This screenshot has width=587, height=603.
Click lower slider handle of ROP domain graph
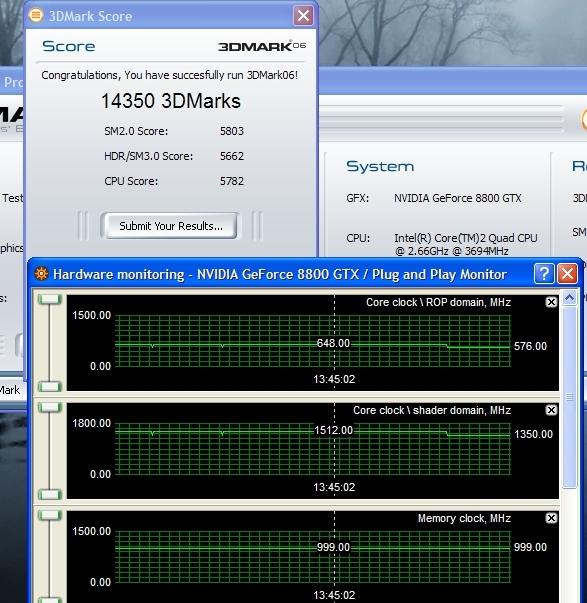[x=50, y=386]
